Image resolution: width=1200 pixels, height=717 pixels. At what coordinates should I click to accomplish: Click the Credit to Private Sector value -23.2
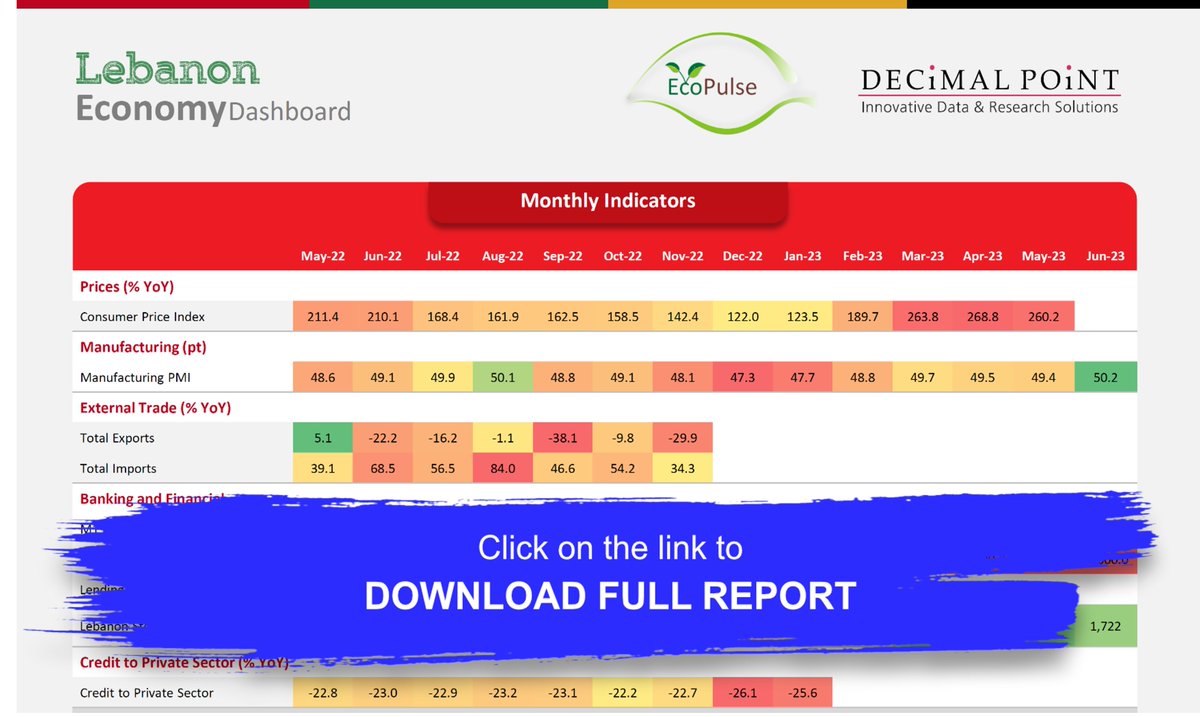pyautogui.click(x=502, y=692)
